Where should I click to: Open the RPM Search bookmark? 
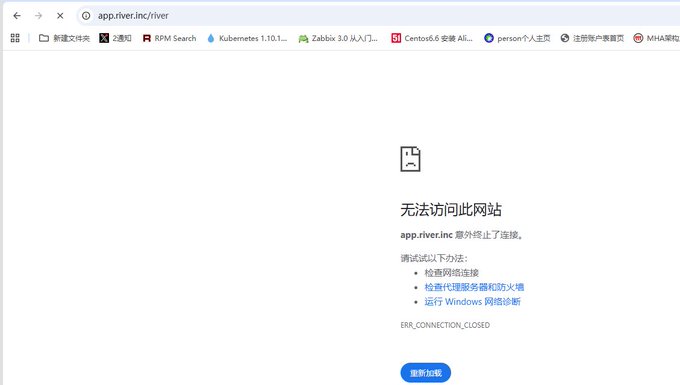coord(169,38)
